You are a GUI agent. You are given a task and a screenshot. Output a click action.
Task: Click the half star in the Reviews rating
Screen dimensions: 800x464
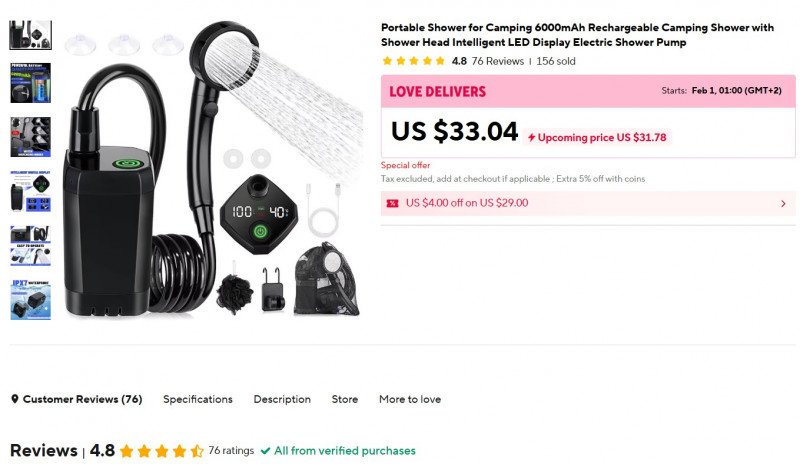[x=197, y=451]
